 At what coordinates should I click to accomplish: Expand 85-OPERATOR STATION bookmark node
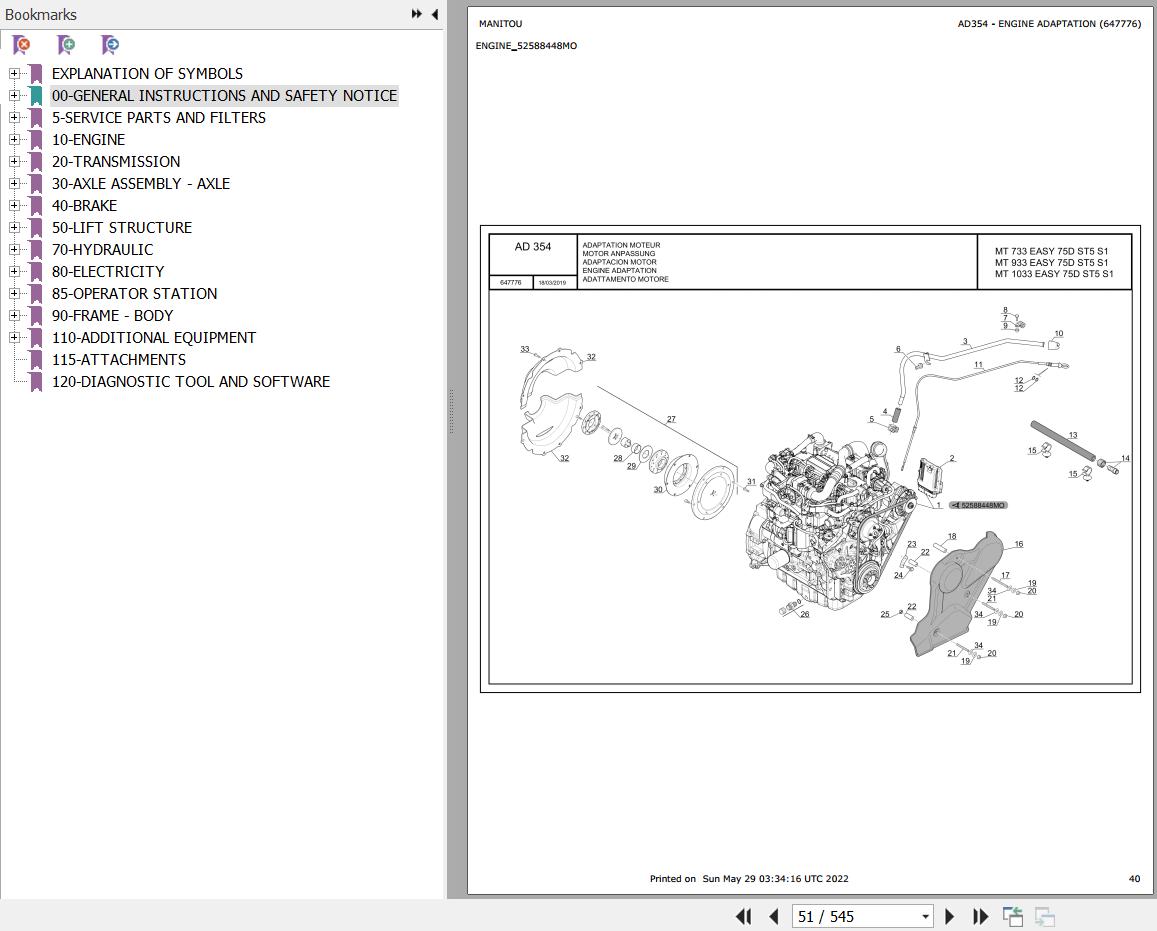(14, 293)
